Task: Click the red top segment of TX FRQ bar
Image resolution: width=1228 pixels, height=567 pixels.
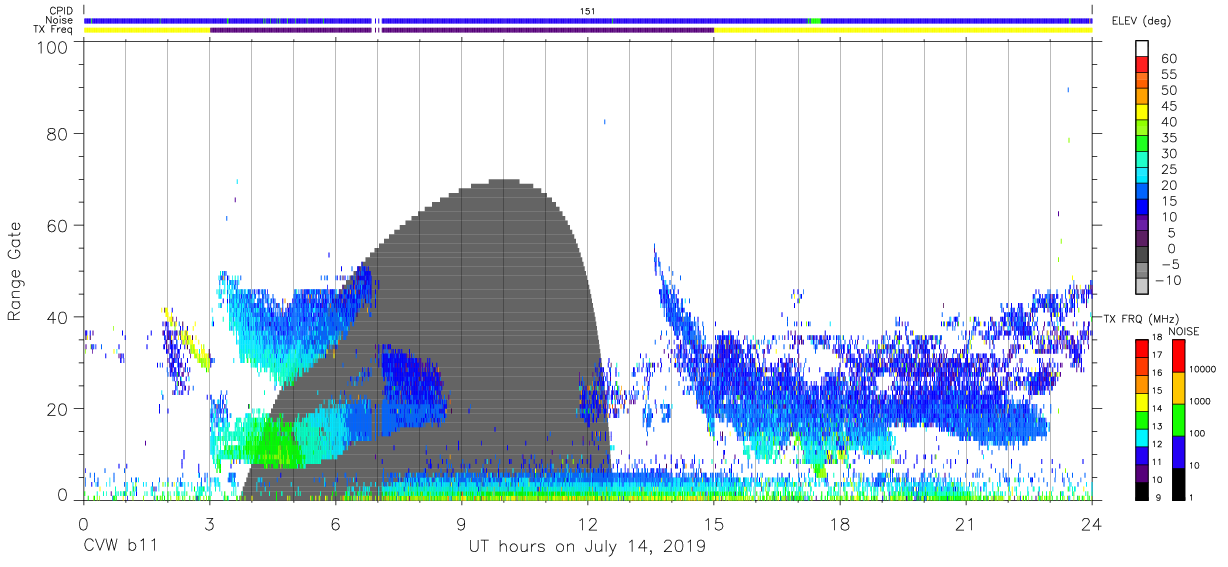Action: [x=1142, y=348]
